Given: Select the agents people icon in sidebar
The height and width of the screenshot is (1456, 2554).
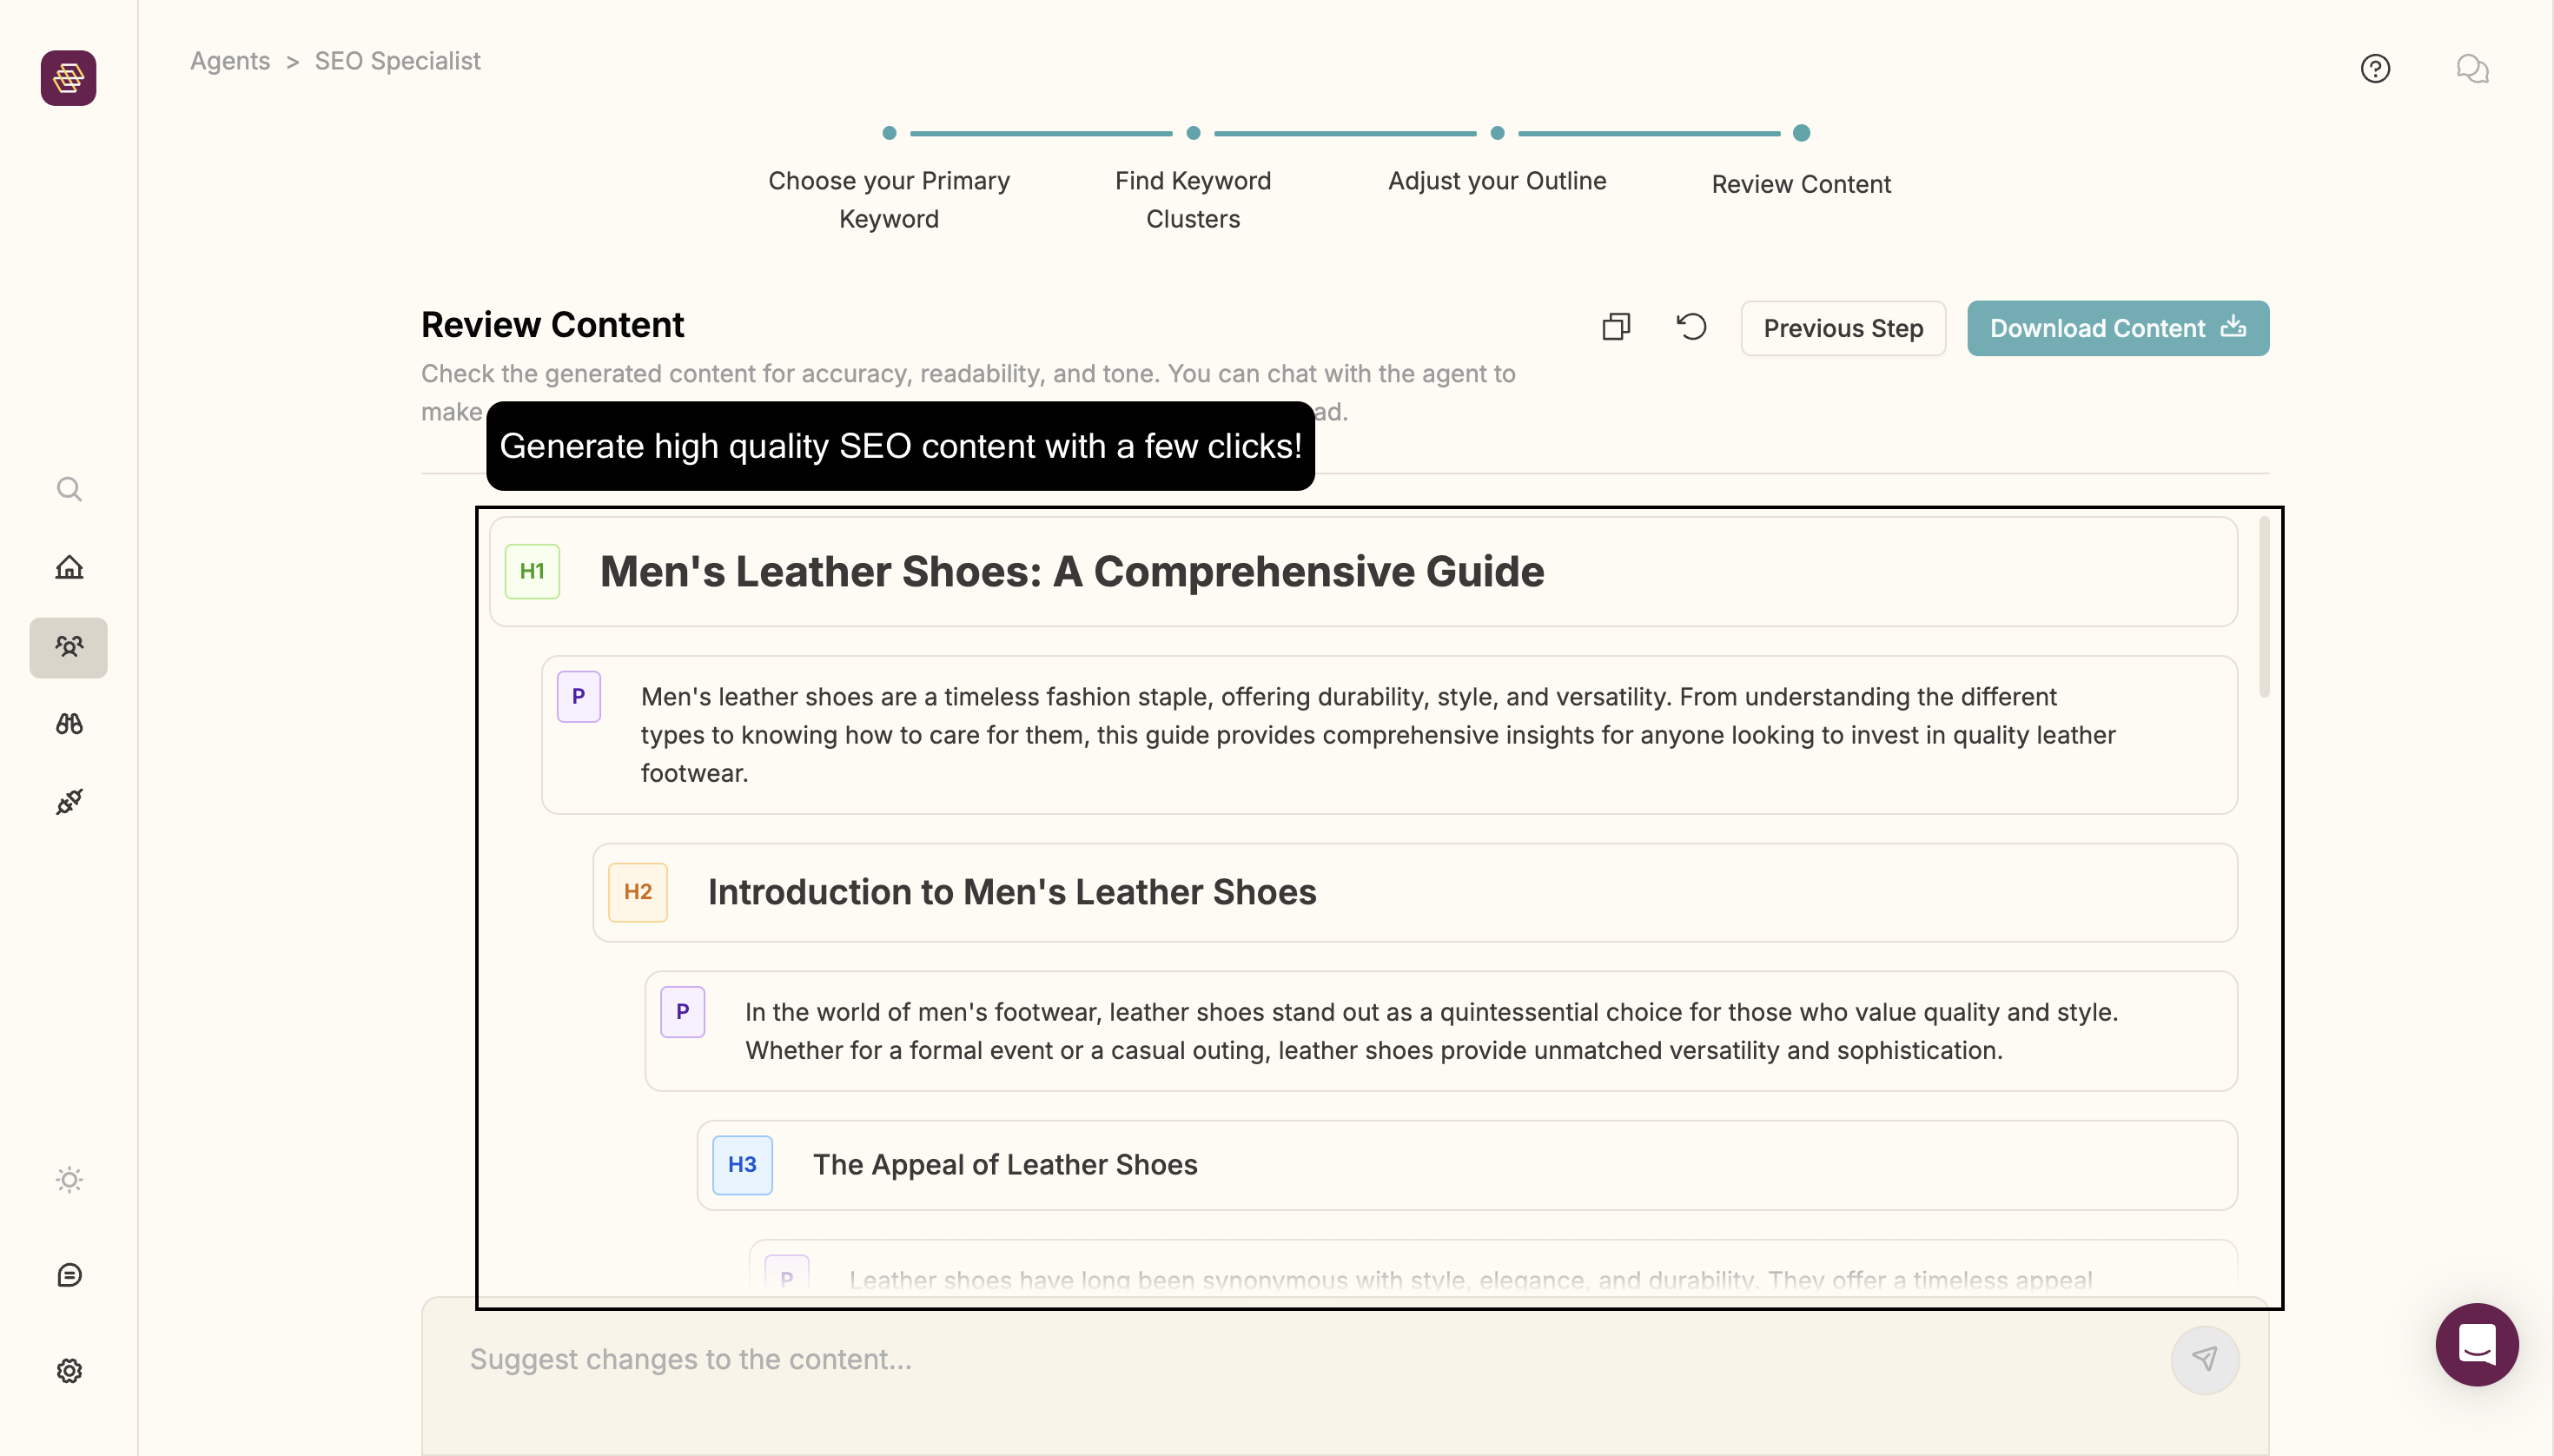Looking at the screenshot, I should pyautogui.click(x=69, y=647).
